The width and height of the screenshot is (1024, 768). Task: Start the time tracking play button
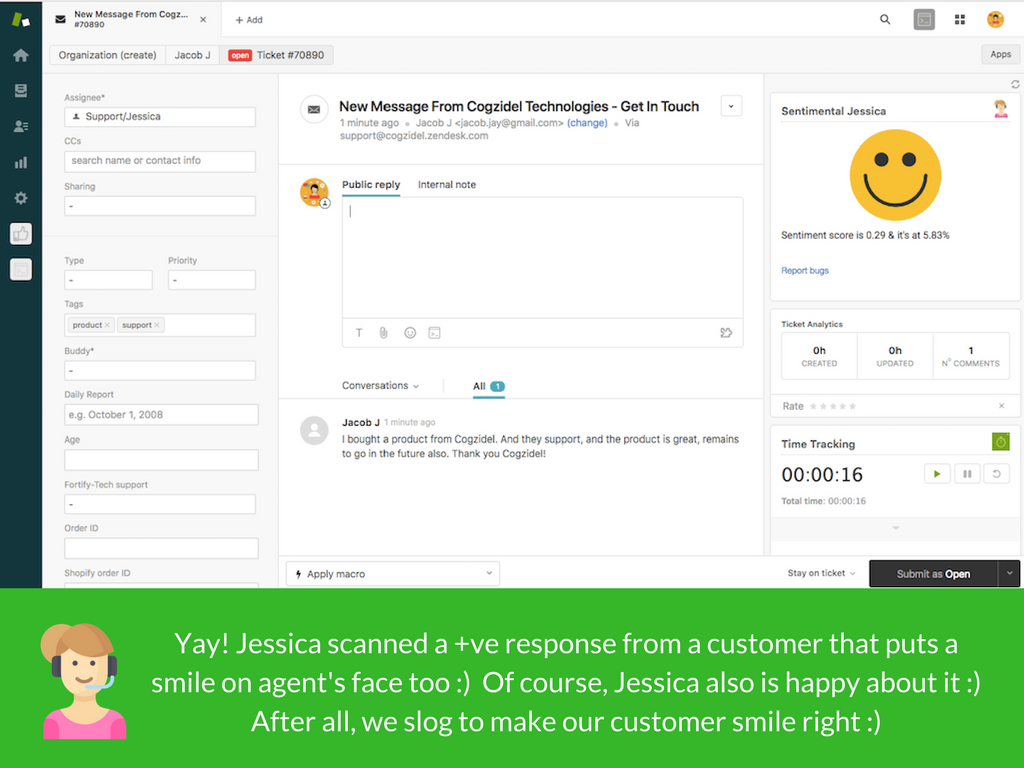click(936, 474)
